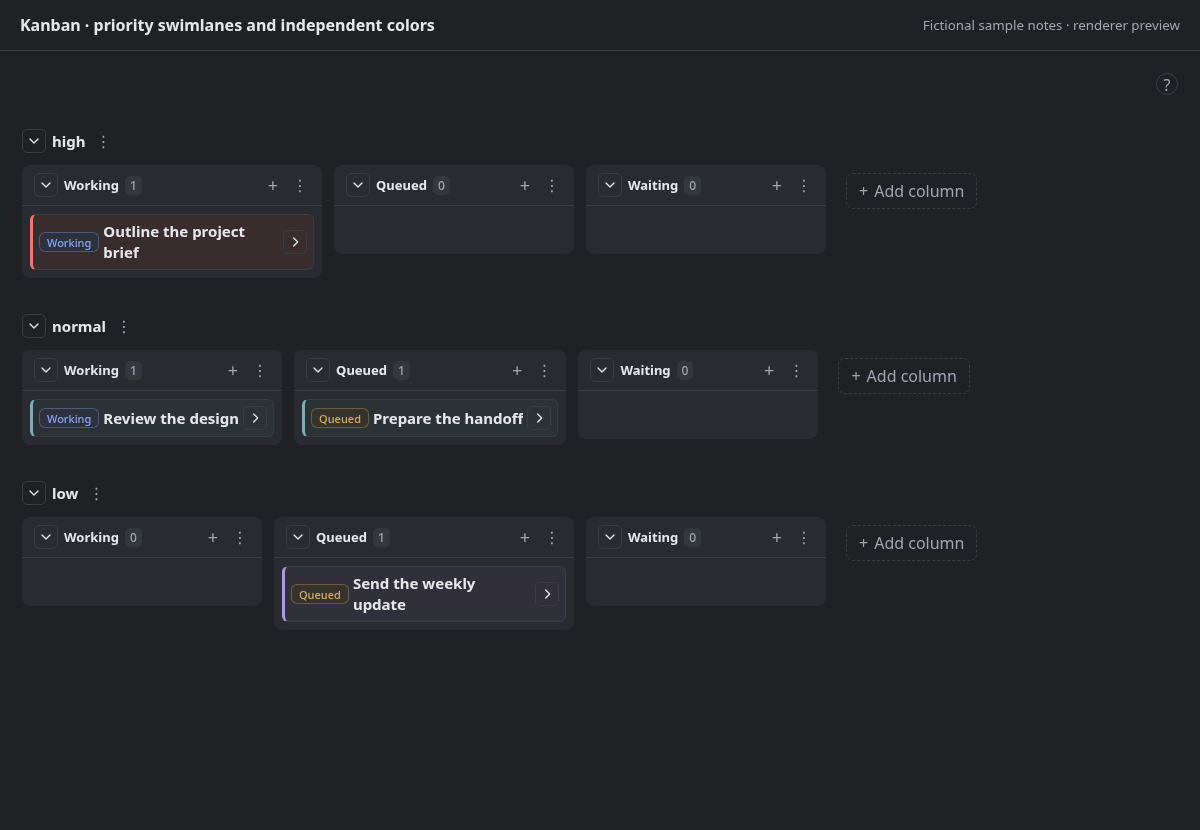
Task: Collapse Working column in high lane
Action: click(x=46, y=185)
